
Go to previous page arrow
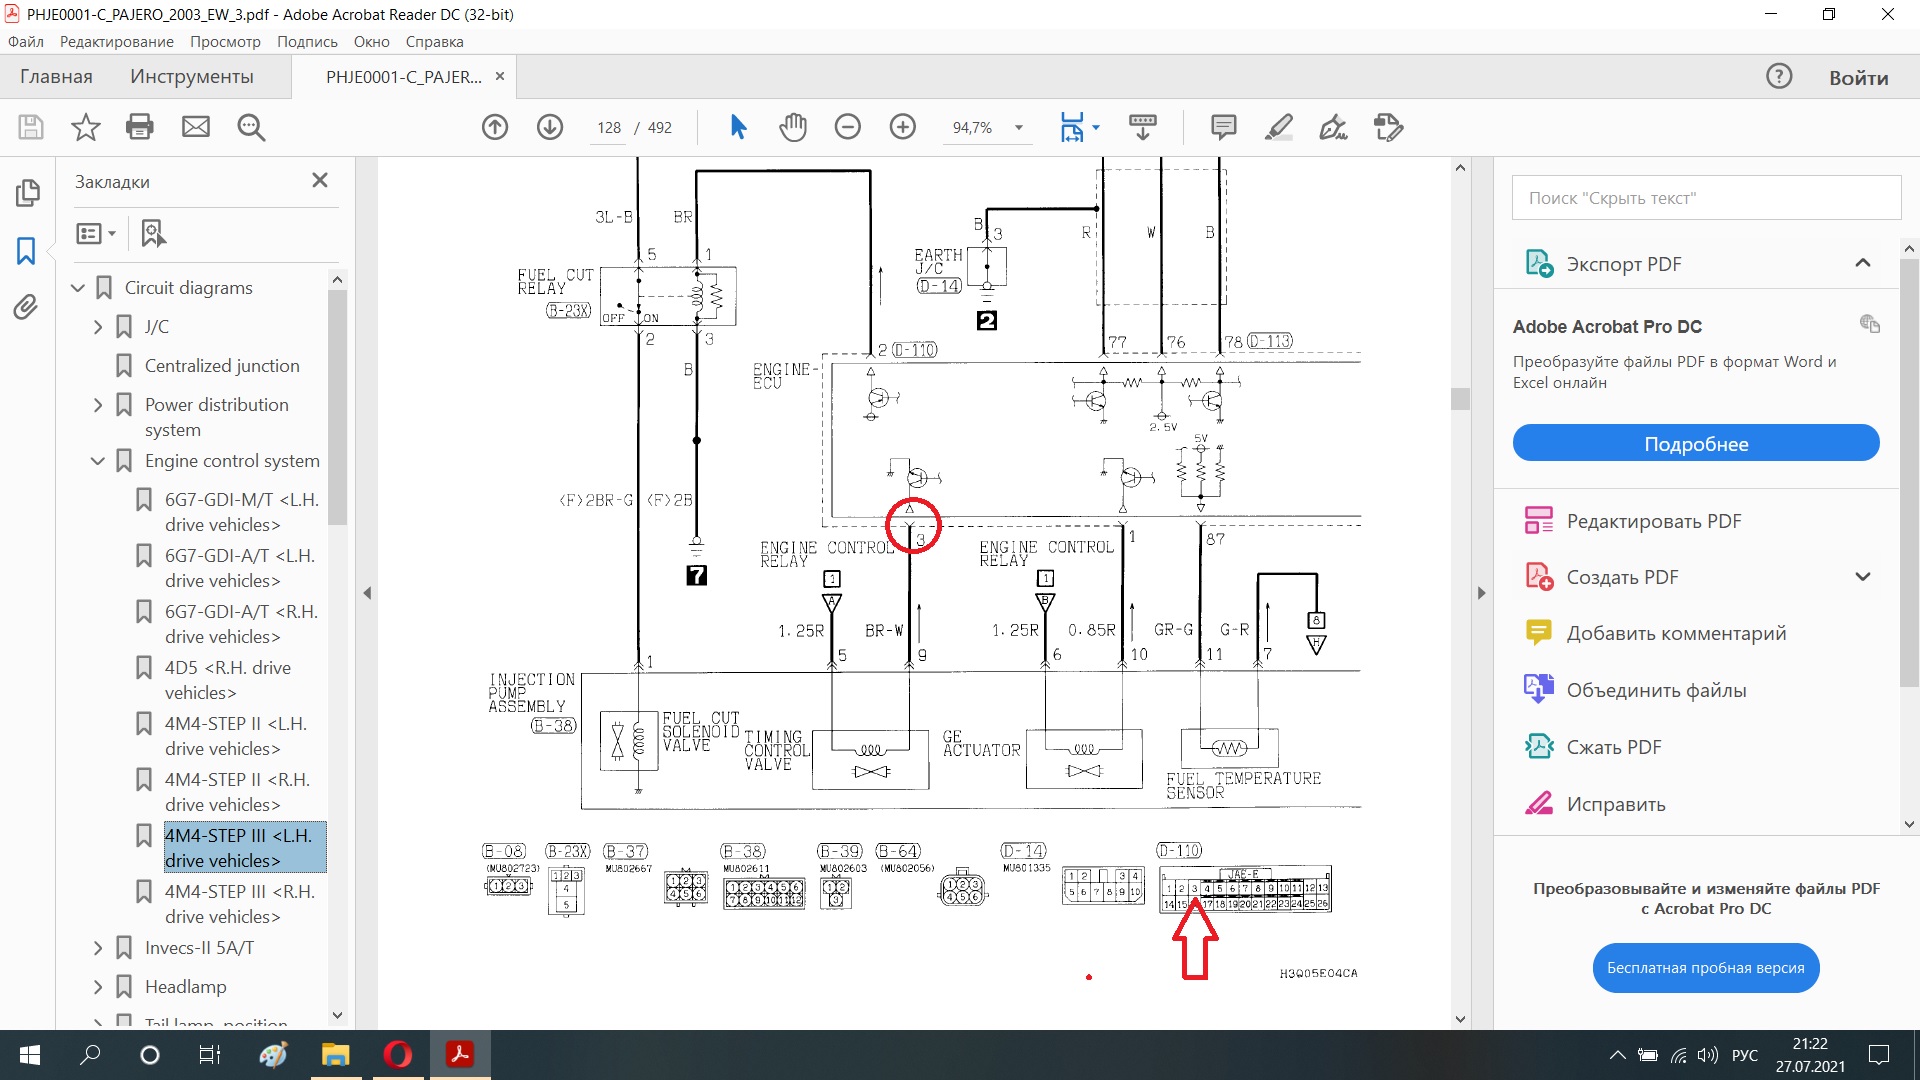[495, 127]
